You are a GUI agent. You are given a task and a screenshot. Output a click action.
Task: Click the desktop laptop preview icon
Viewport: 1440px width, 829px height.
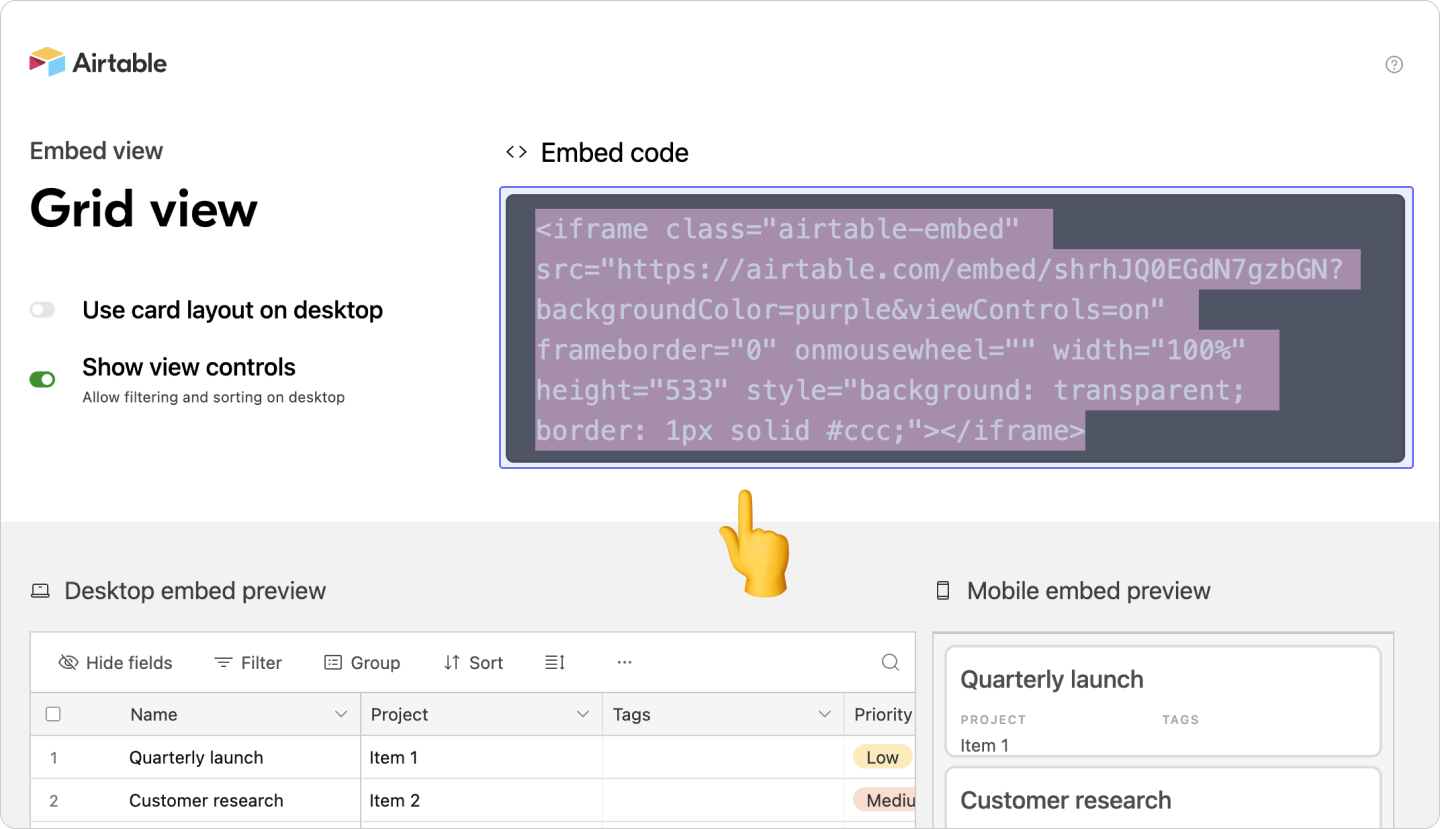point(40,591)
